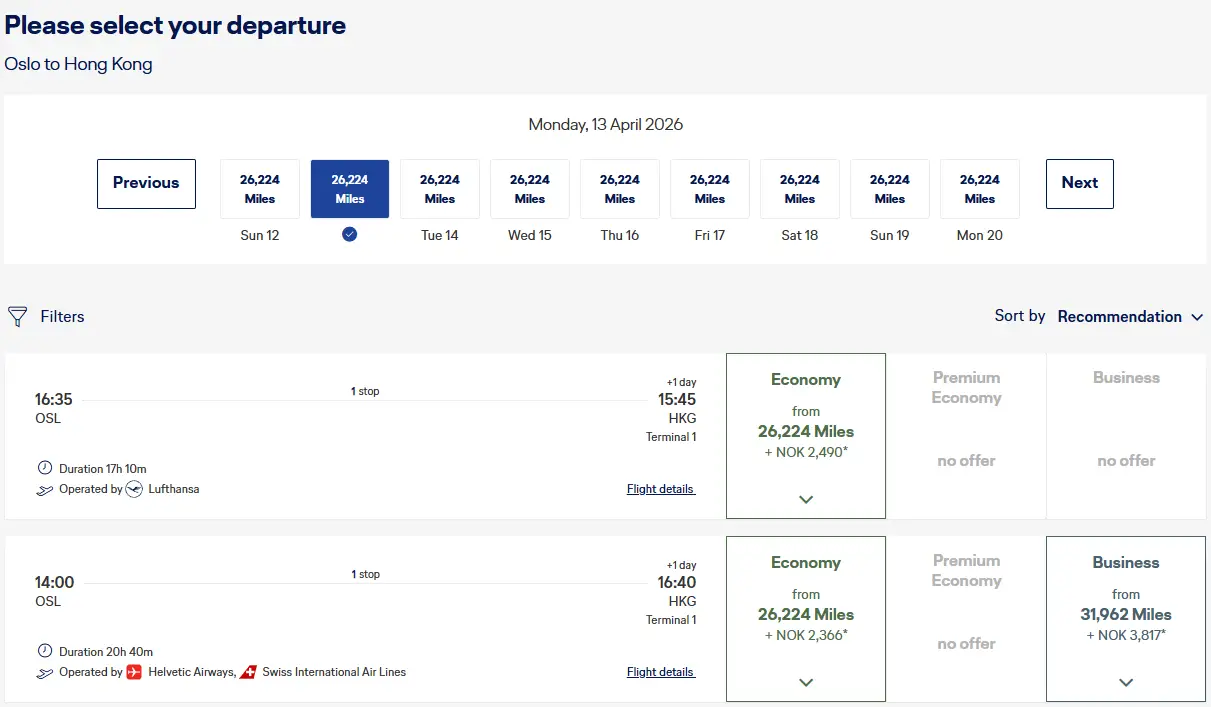Viewport: 1211px width, 707px height.
Task: Choose the Mon 20 date tab
Action: pyautogui.click(x=980, y=189)
